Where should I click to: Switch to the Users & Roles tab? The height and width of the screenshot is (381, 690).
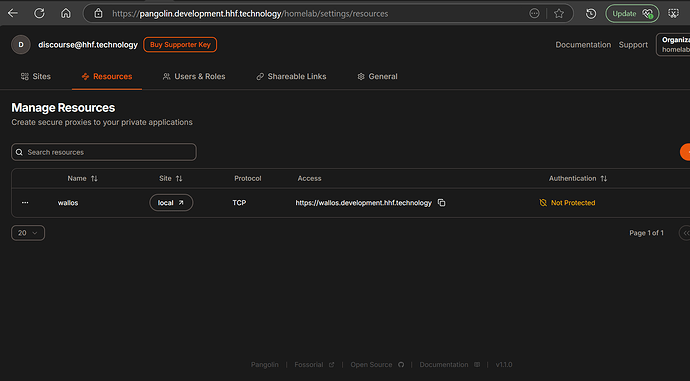[194, 77]
